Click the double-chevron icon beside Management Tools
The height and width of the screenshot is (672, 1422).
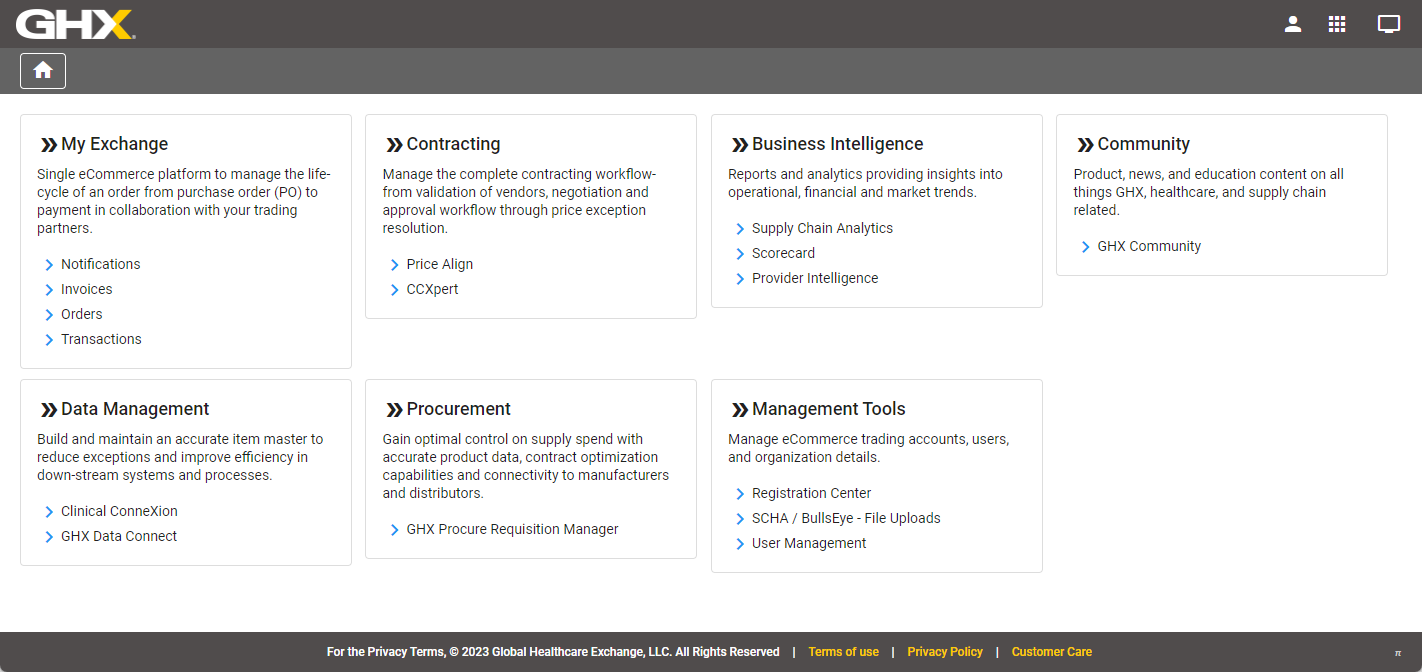click(x=740, y=410)
